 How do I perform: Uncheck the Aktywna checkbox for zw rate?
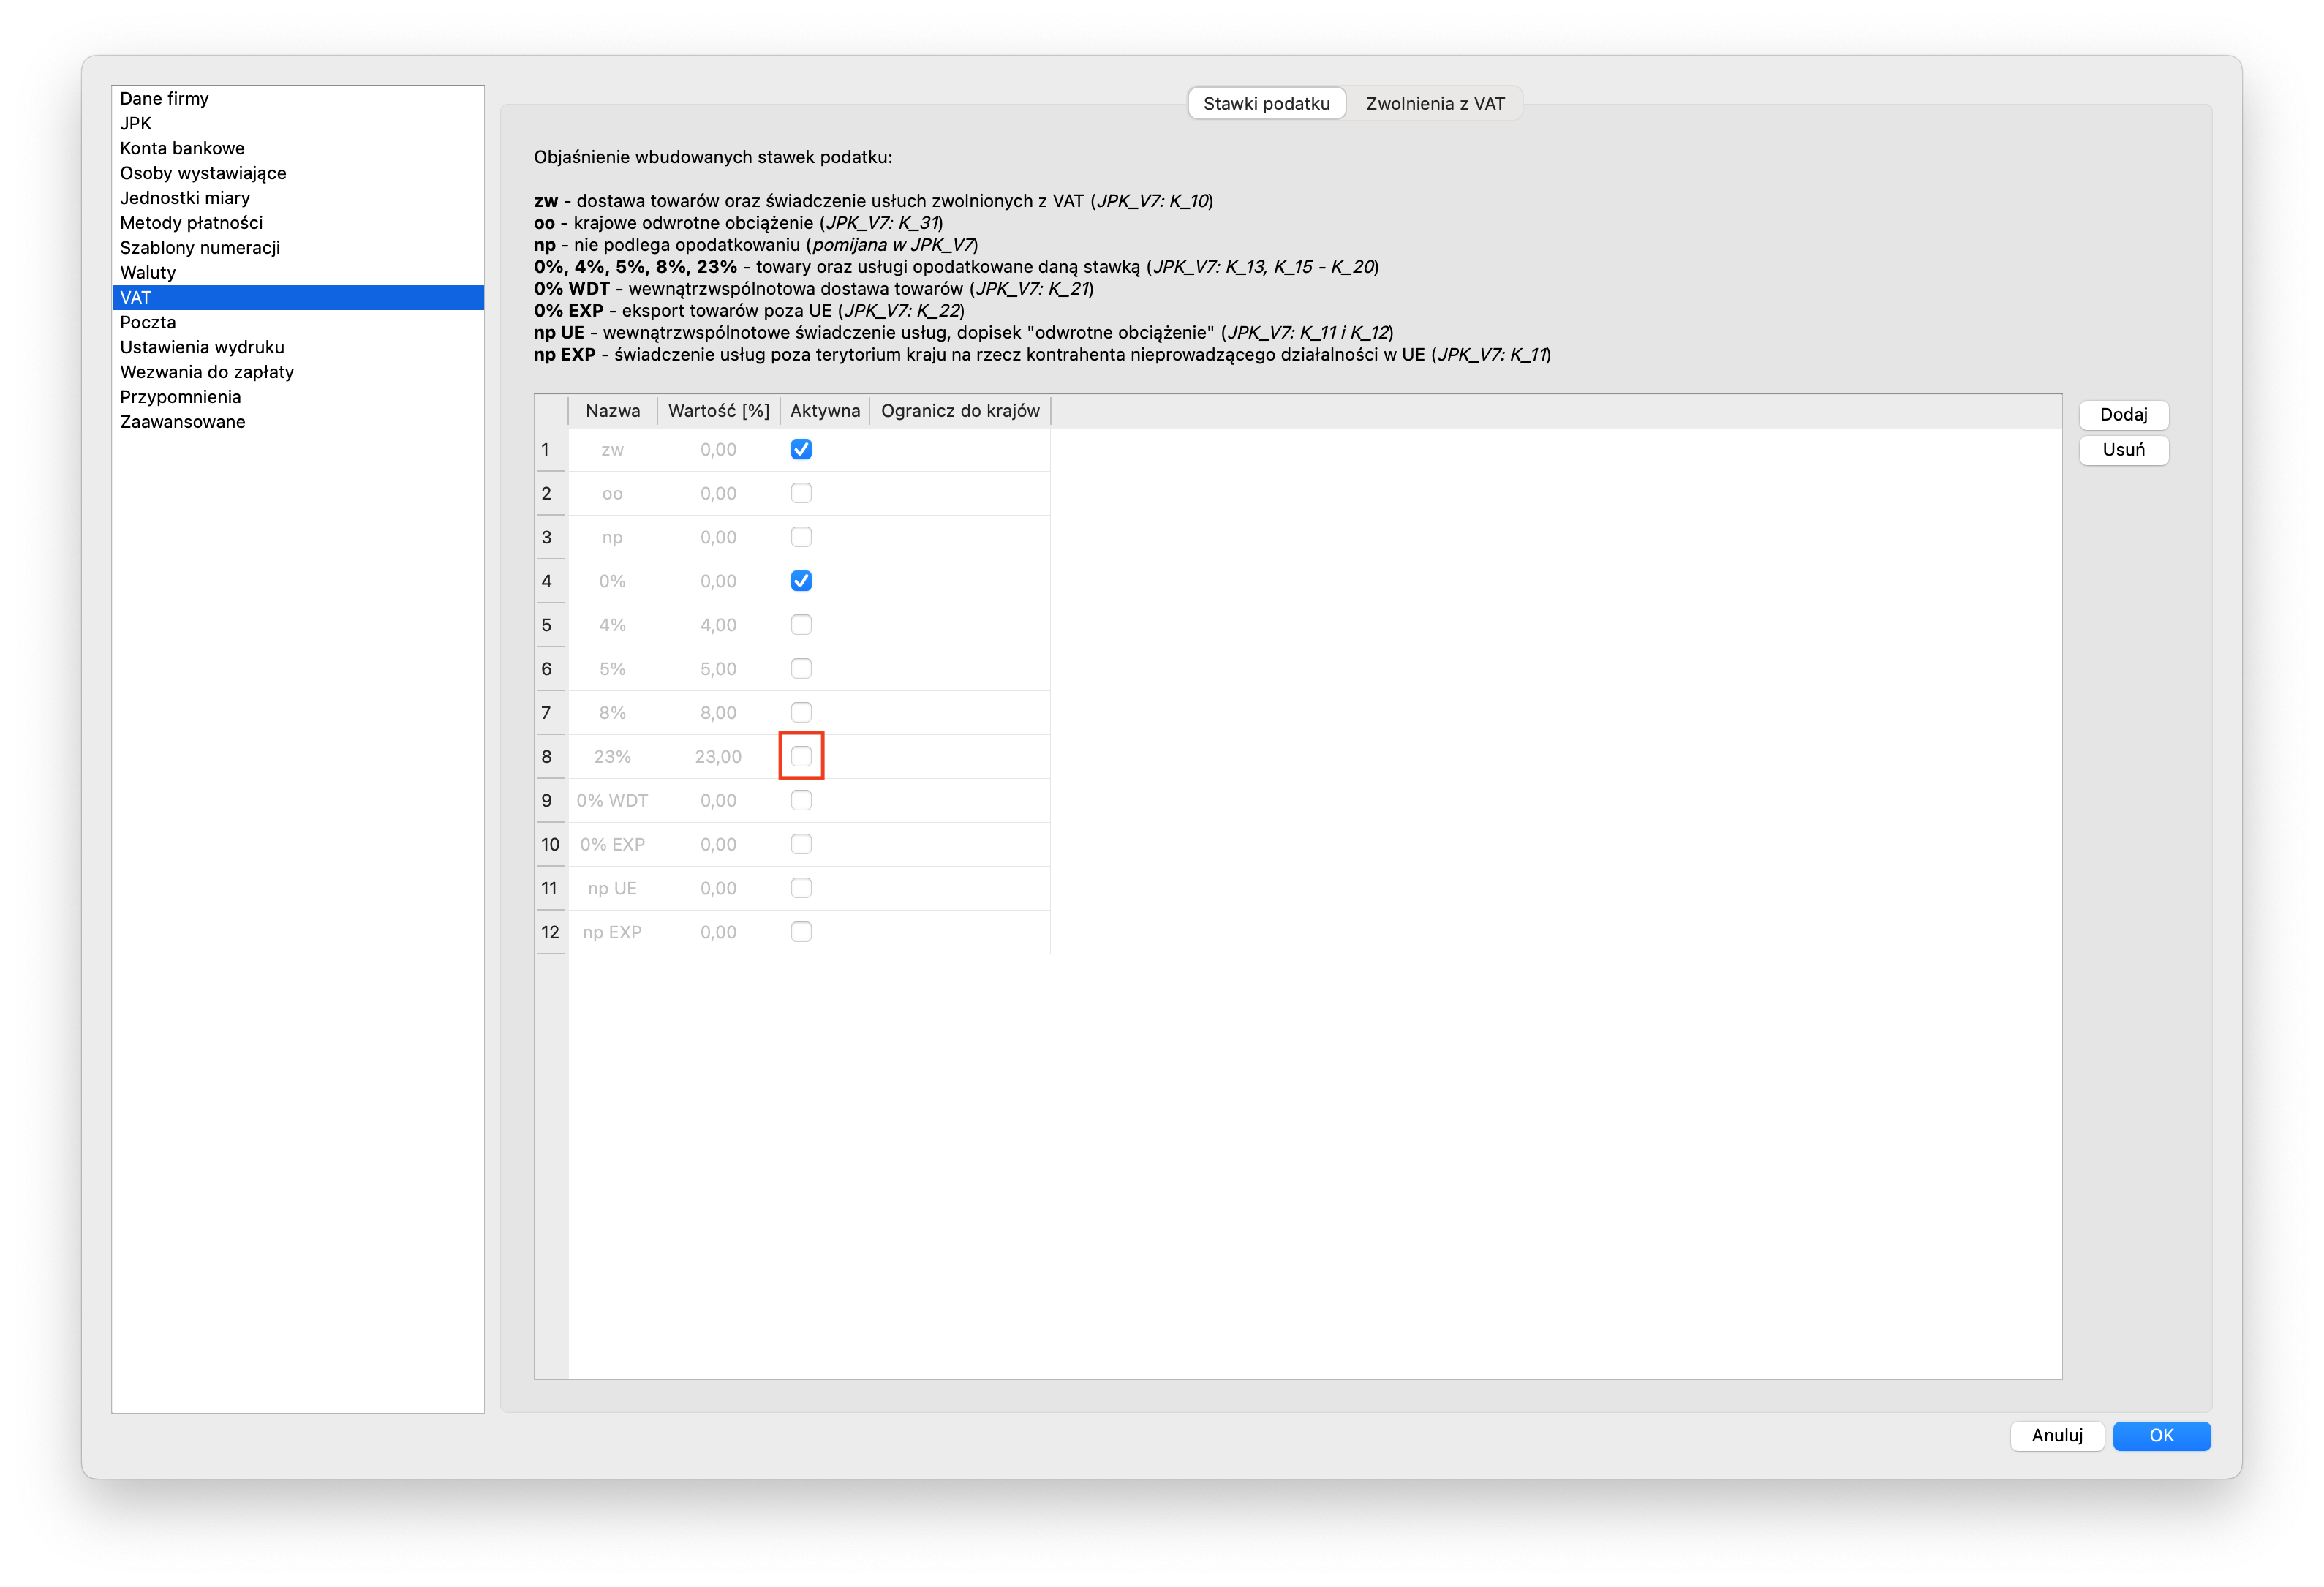(x=801, y=450)
